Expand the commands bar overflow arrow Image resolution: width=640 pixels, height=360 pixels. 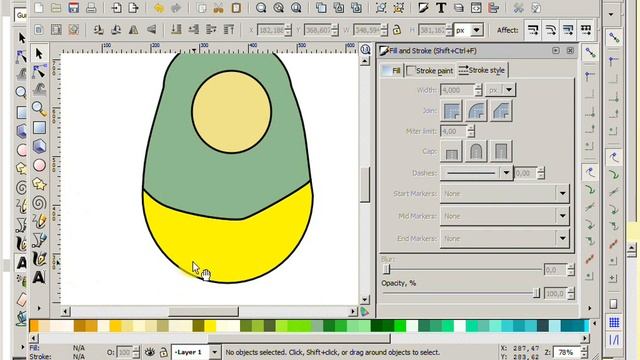pos(611,14)
